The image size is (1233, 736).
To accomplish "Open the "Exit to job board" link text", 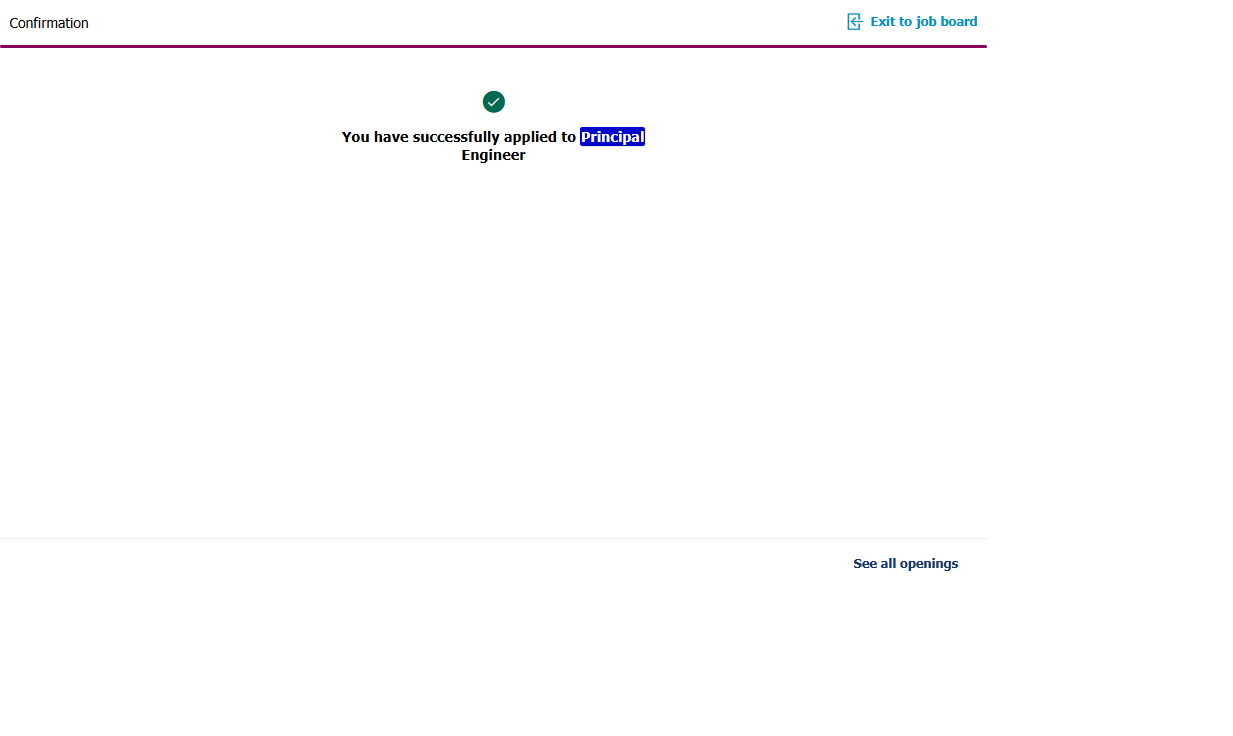I will (x=923, y=22).
